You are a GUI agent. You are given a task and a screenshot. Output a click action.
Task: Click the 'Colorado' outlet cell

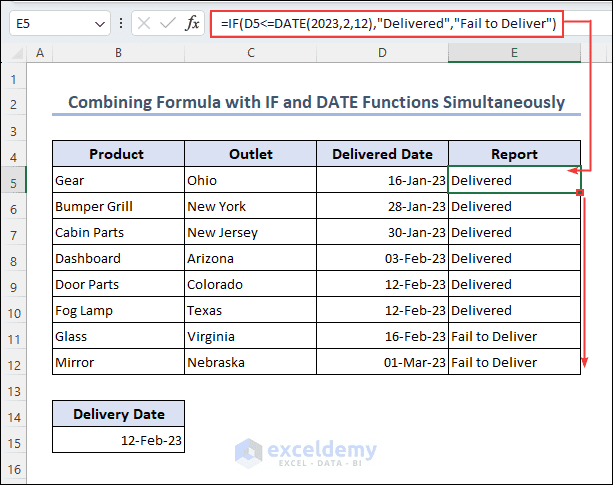pyautogui.click(x=251, y=284)
